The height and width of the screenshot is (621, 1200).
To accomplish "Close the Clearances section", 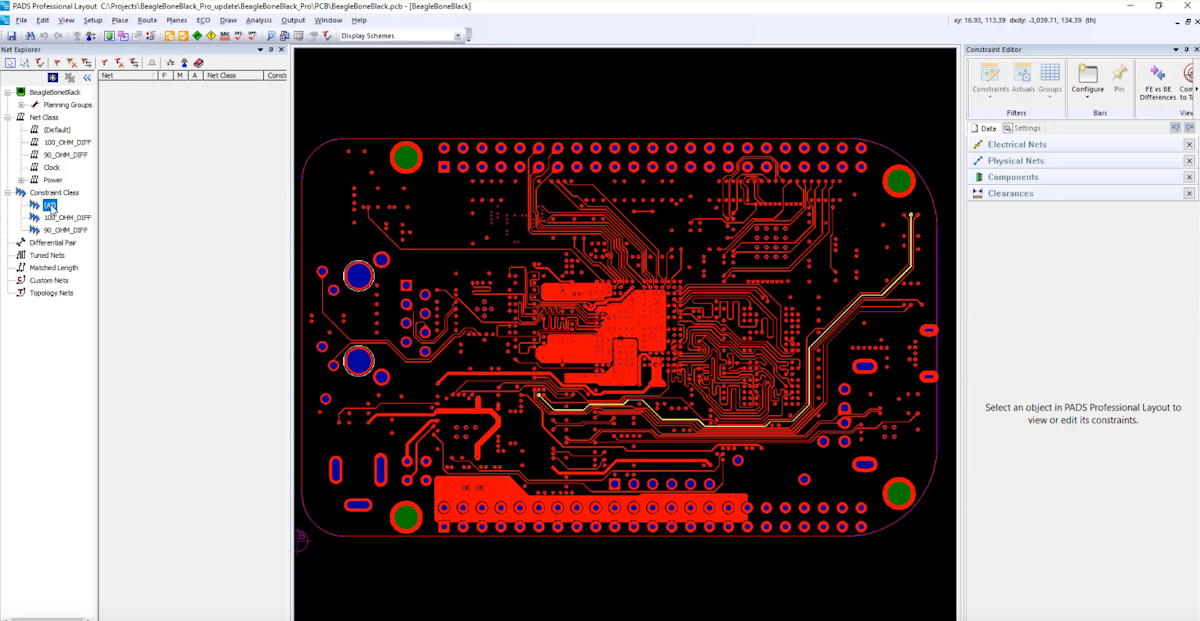I will pyautogui.click(x=1189, y=194).
